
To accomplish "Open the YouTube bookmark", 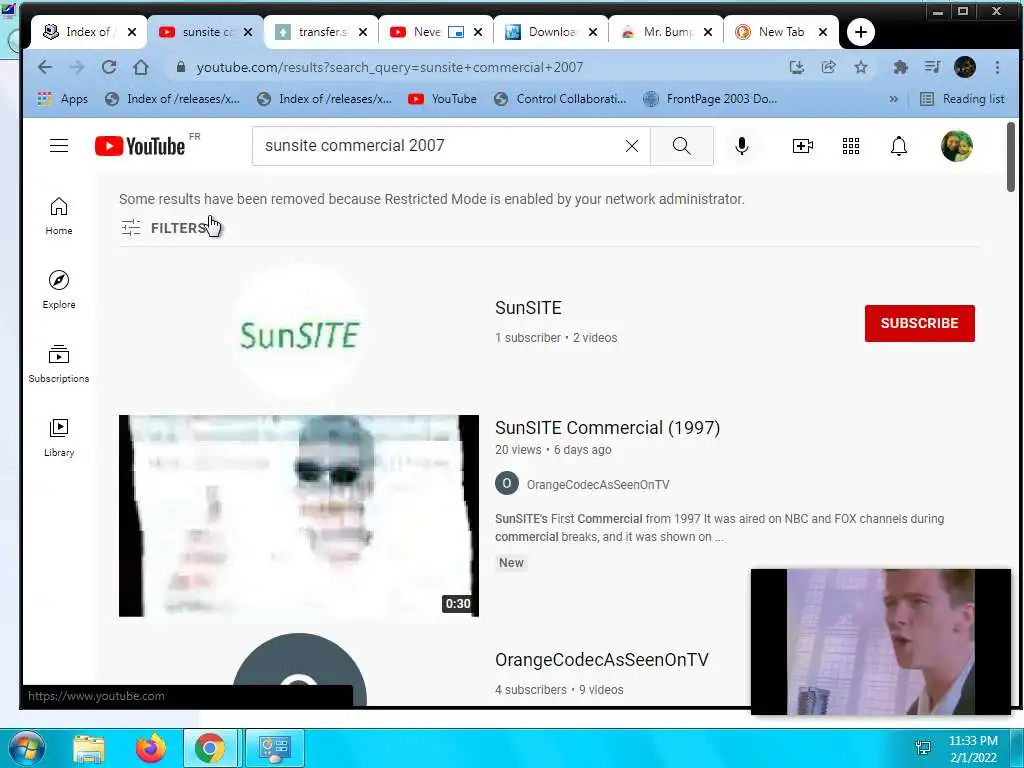I will tap(442, 99).
